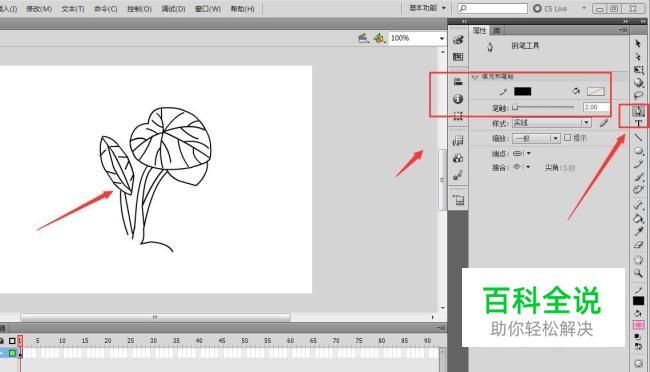Toggle the green outline square of the layer
Screen dimensions: 650x372
pos(12,353)
